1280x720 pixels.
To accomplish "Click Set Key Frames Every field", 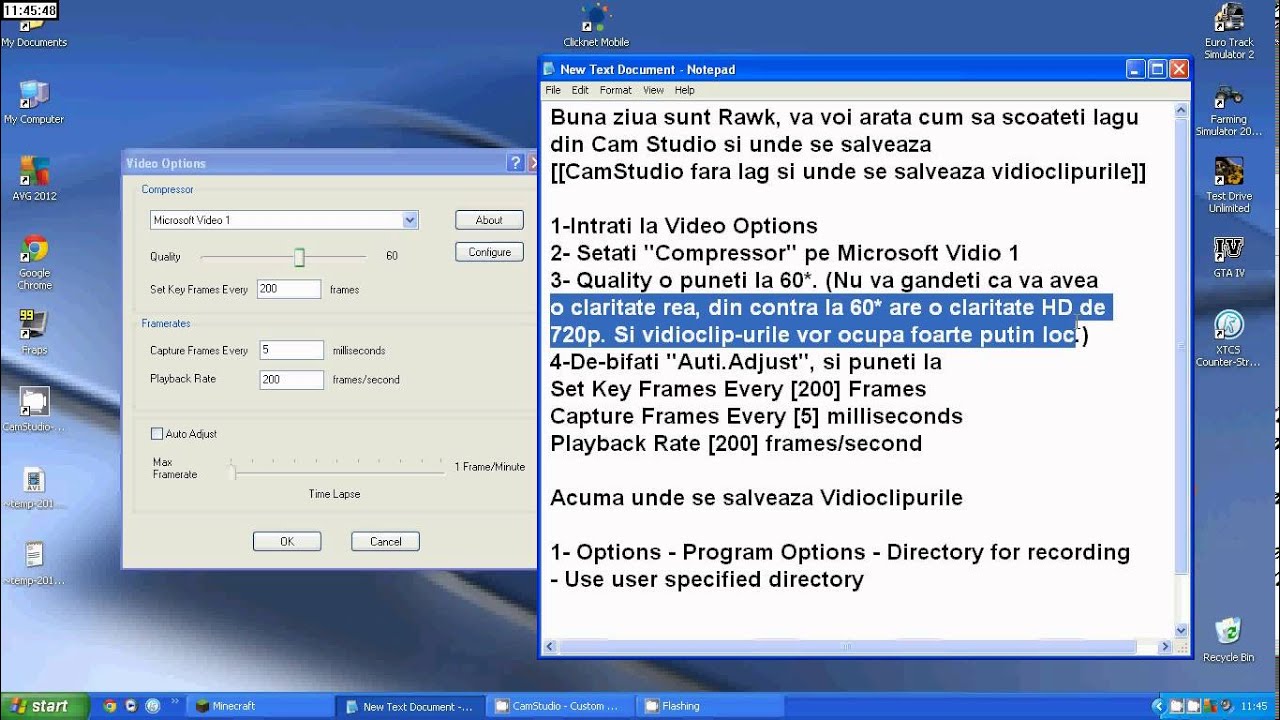I will pos(289,289).
